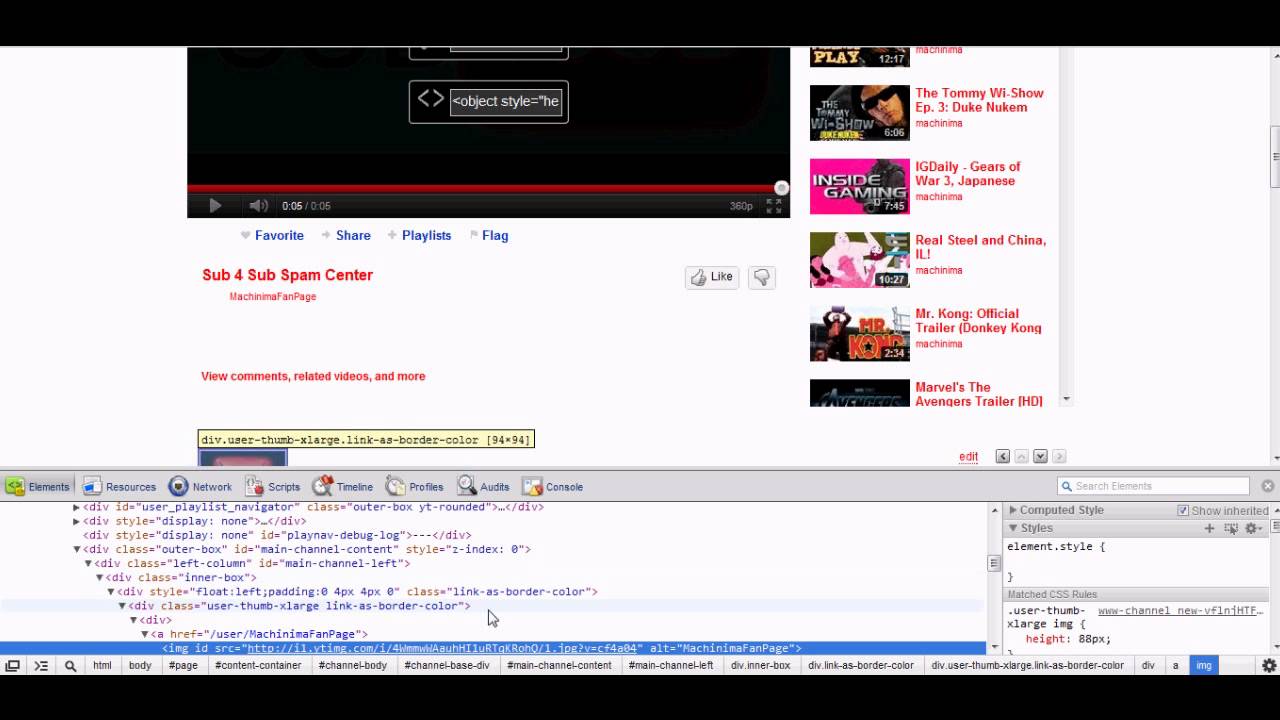The width and height of the screenshot is (1280, 720).
Task: Click the dock to main window icon
Action: coord(12,665)
